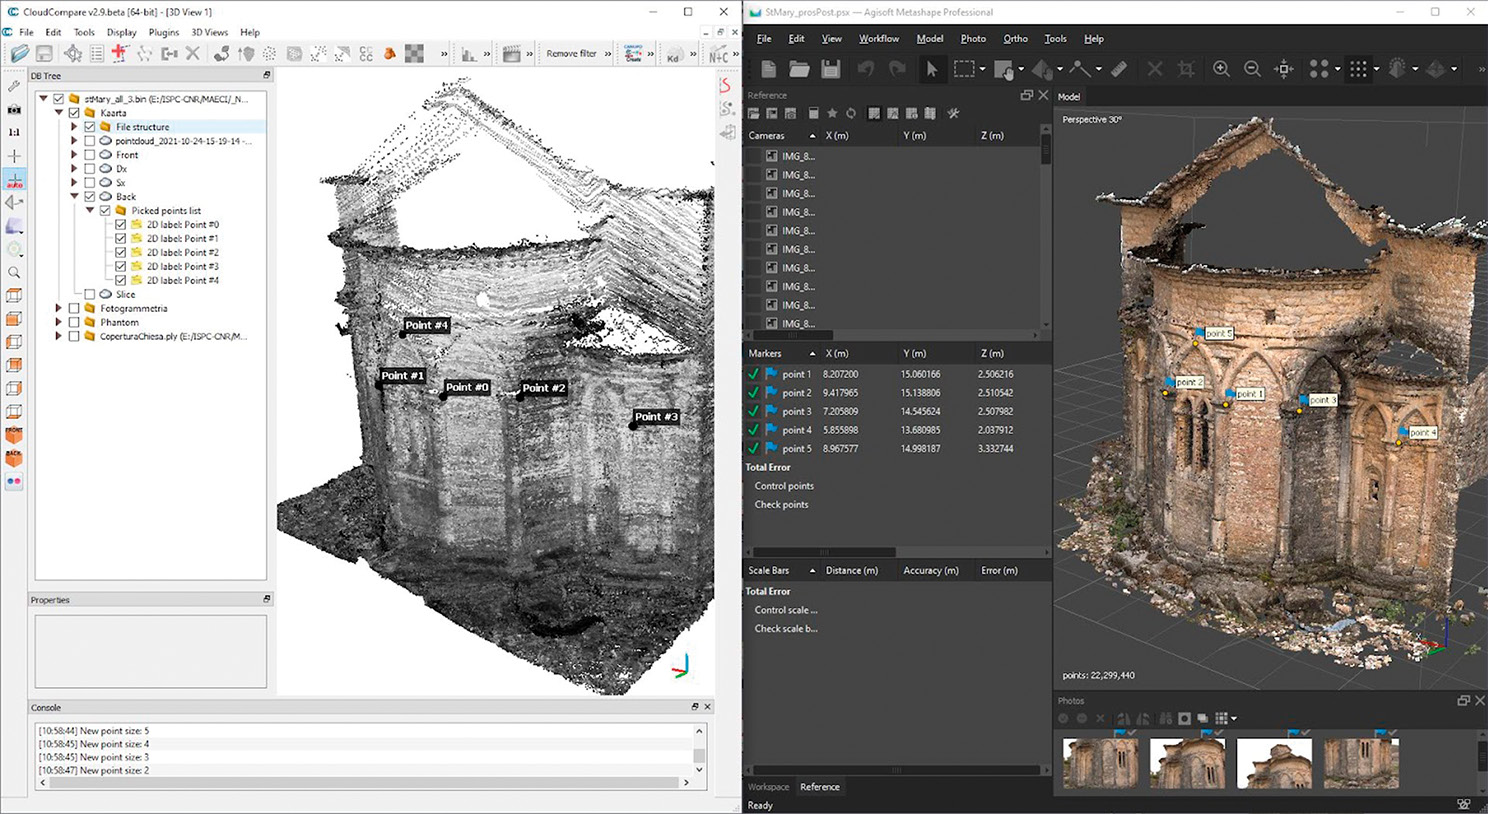This screenshot has height=814, width=1488.
Task: Open the Reference settings wrench icon
Action: pyautogui.click(x=953, y=113)
